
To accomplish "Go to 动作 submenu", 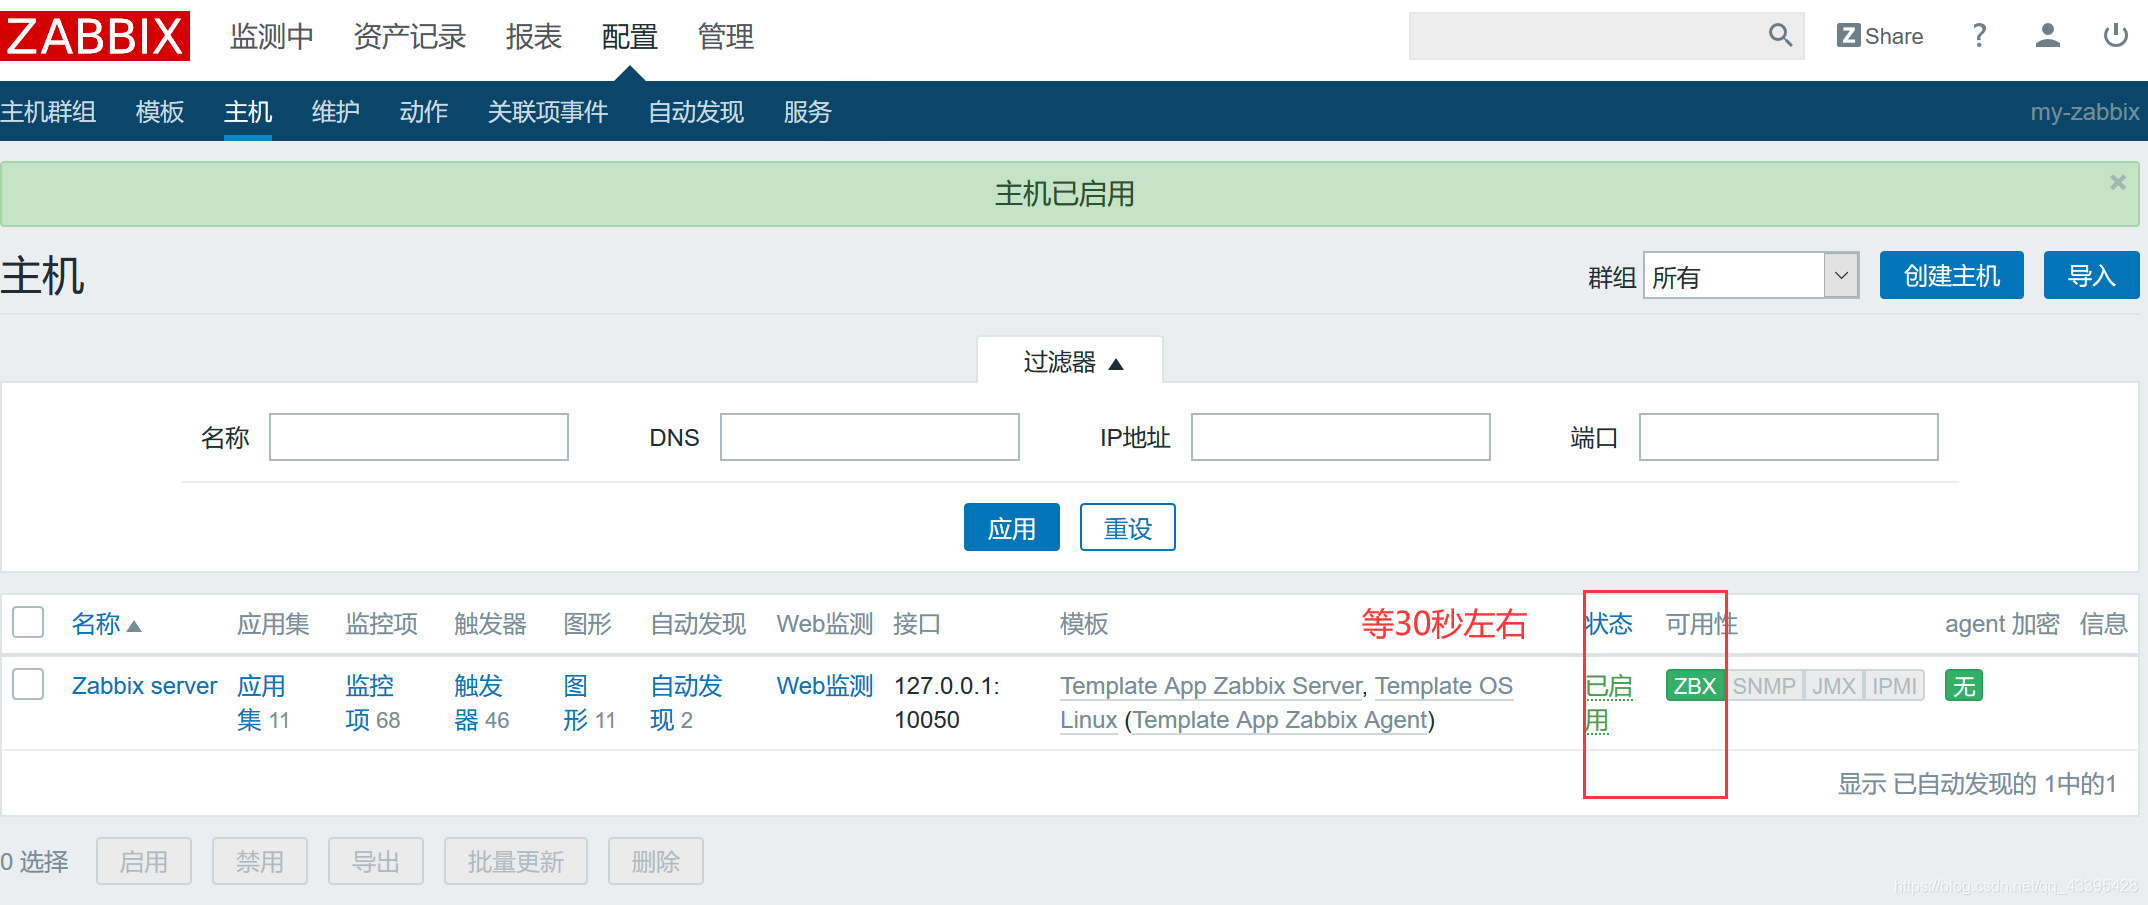I will 424,111.
